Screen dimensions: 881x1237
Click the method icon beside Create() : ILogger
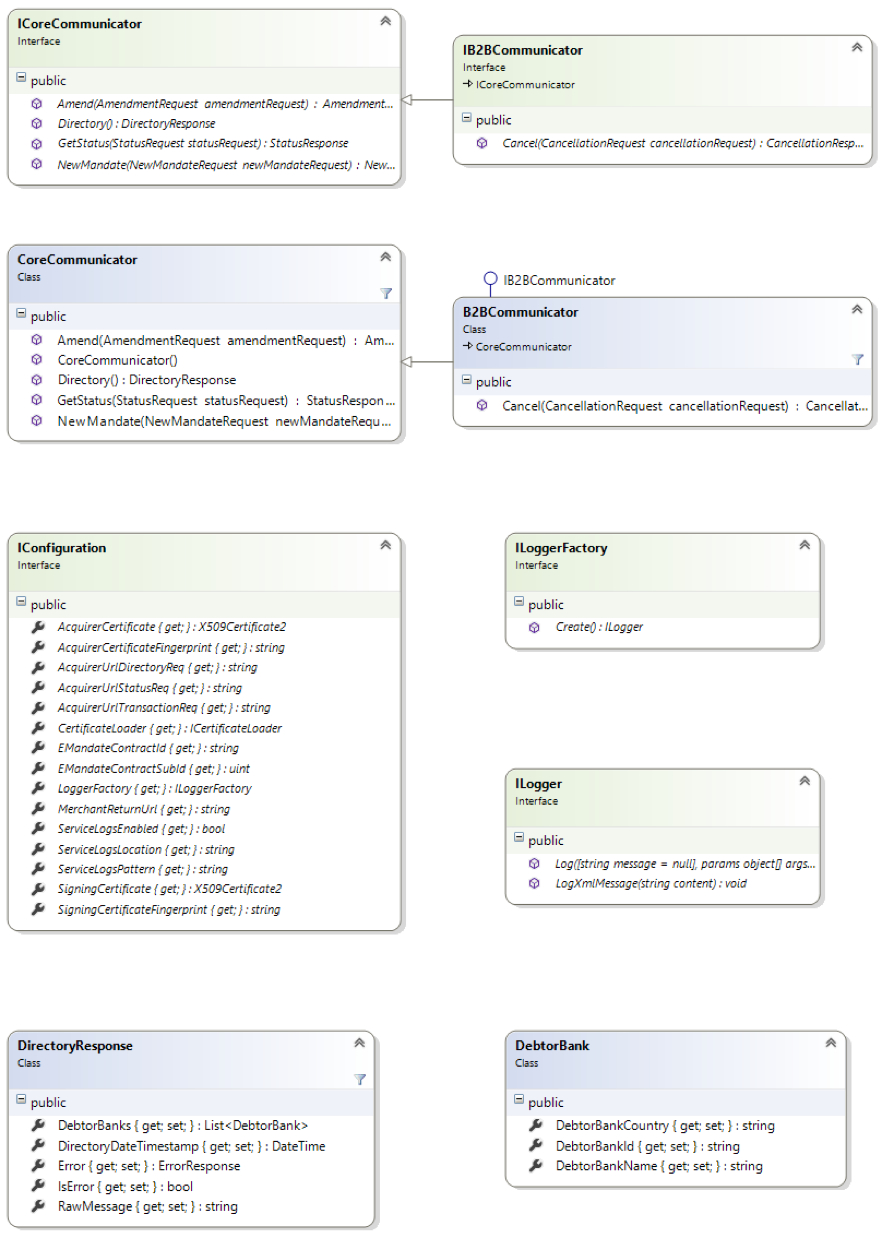point(534,627)
